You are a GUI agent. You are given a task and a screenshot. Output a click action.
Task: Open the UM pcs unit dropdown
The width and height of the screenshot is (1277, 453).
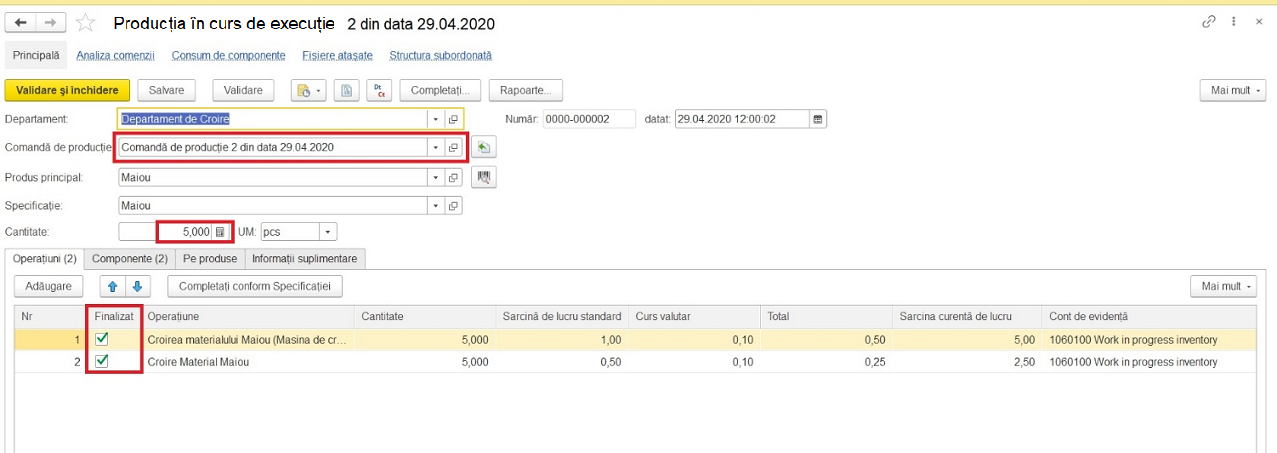tap(328, 232)
